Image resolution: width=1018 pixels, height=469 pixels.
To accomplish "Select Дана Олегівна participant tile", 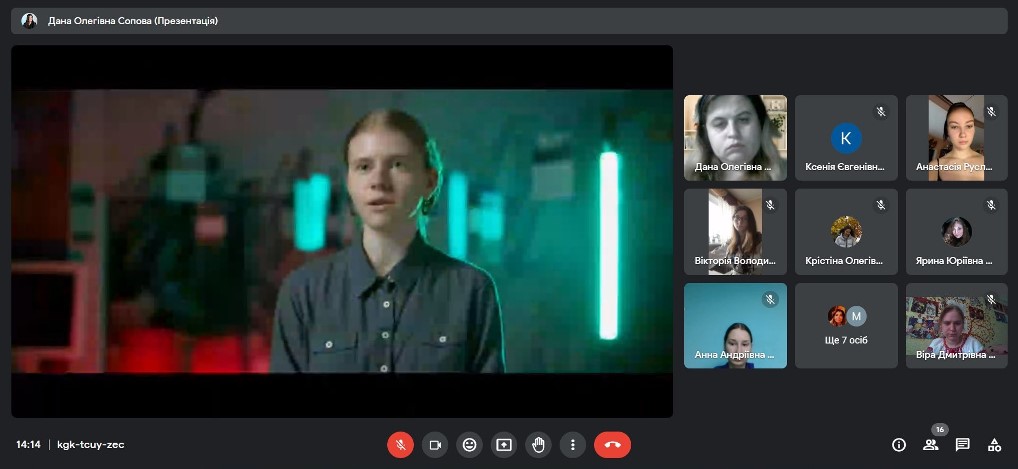I will [x=736, y=138].
